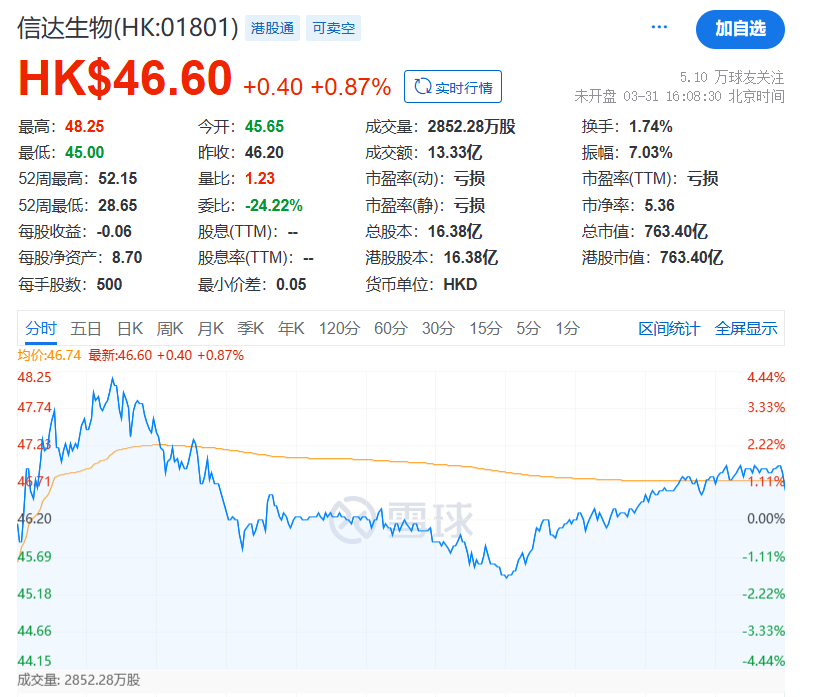
Task: Open the 月K chart tab
Action: tap(210, 329)
